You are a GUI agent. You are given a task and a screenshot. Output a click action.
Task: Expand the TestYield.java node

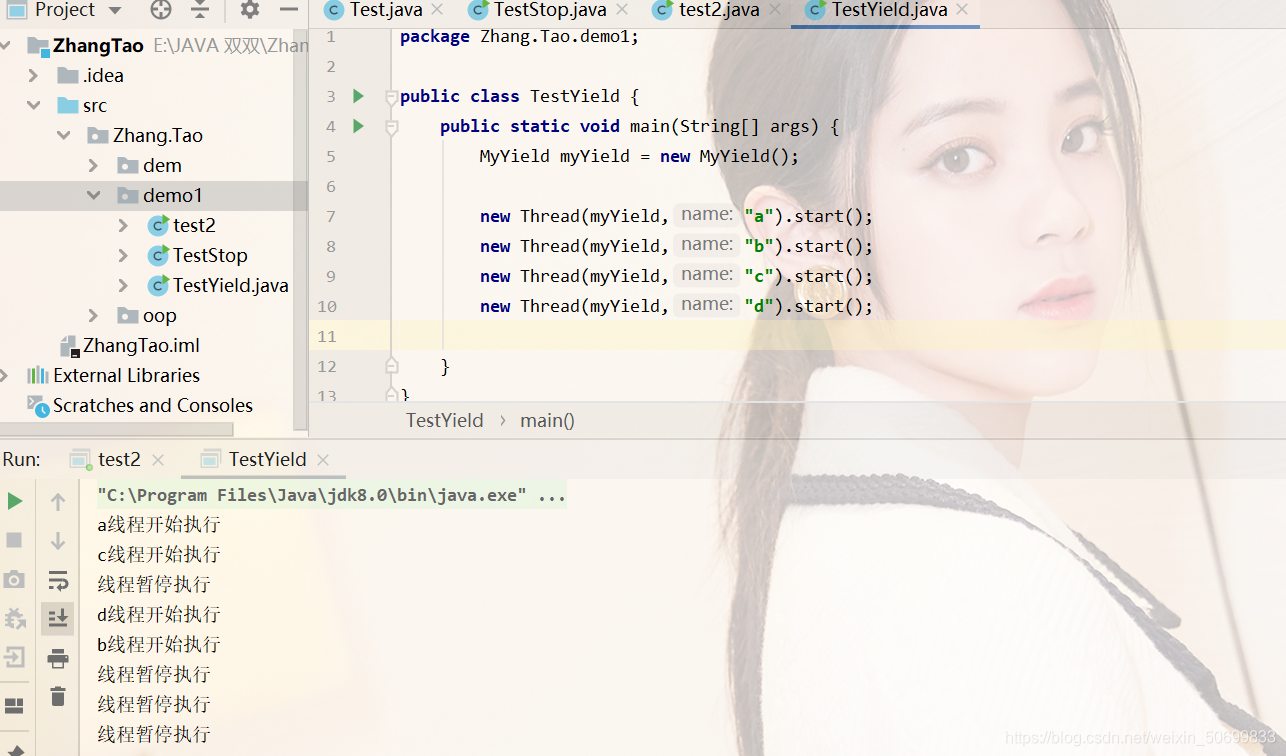[124, 286]
